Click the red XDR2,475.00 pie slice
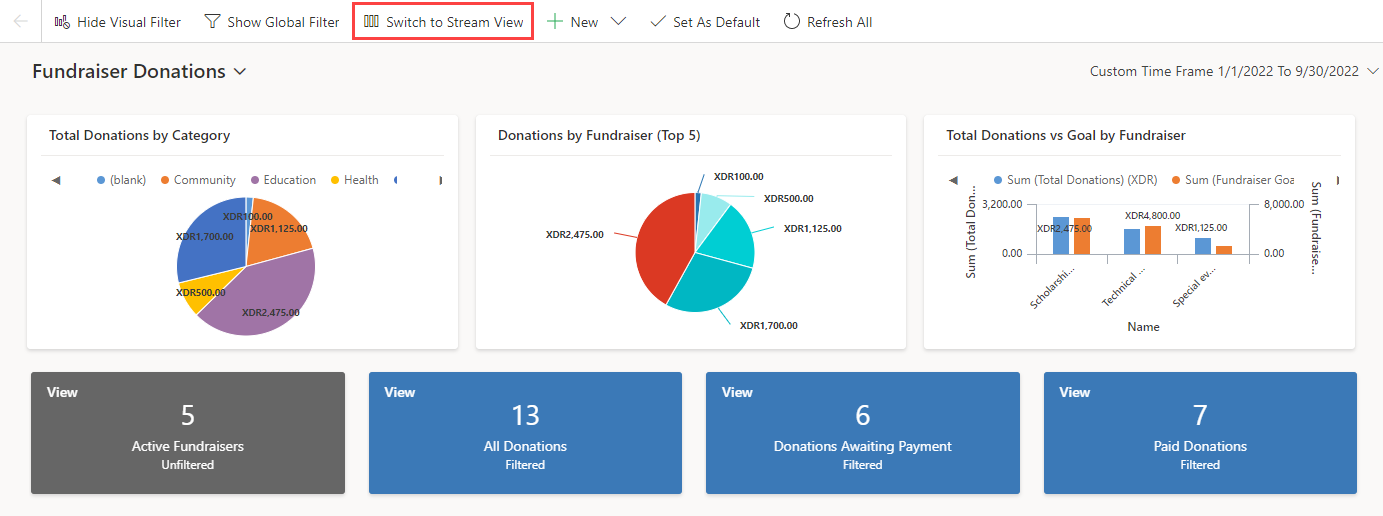 (662, 250)
